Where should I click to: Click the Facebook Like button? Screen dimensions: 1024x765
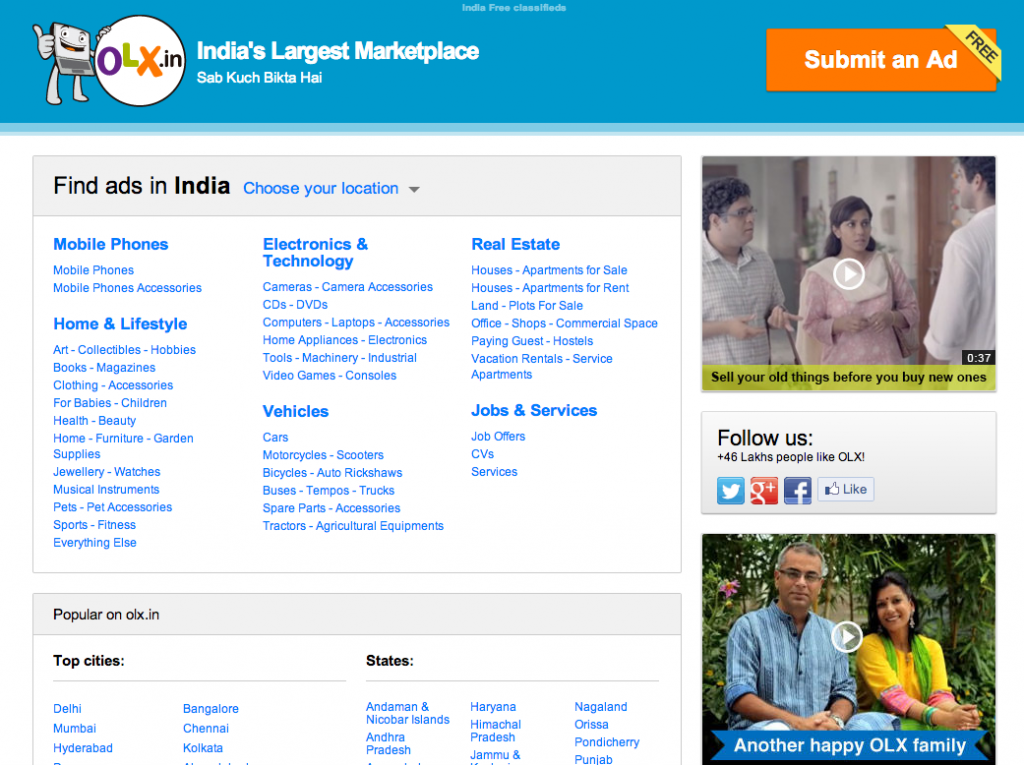coord(846,489)
